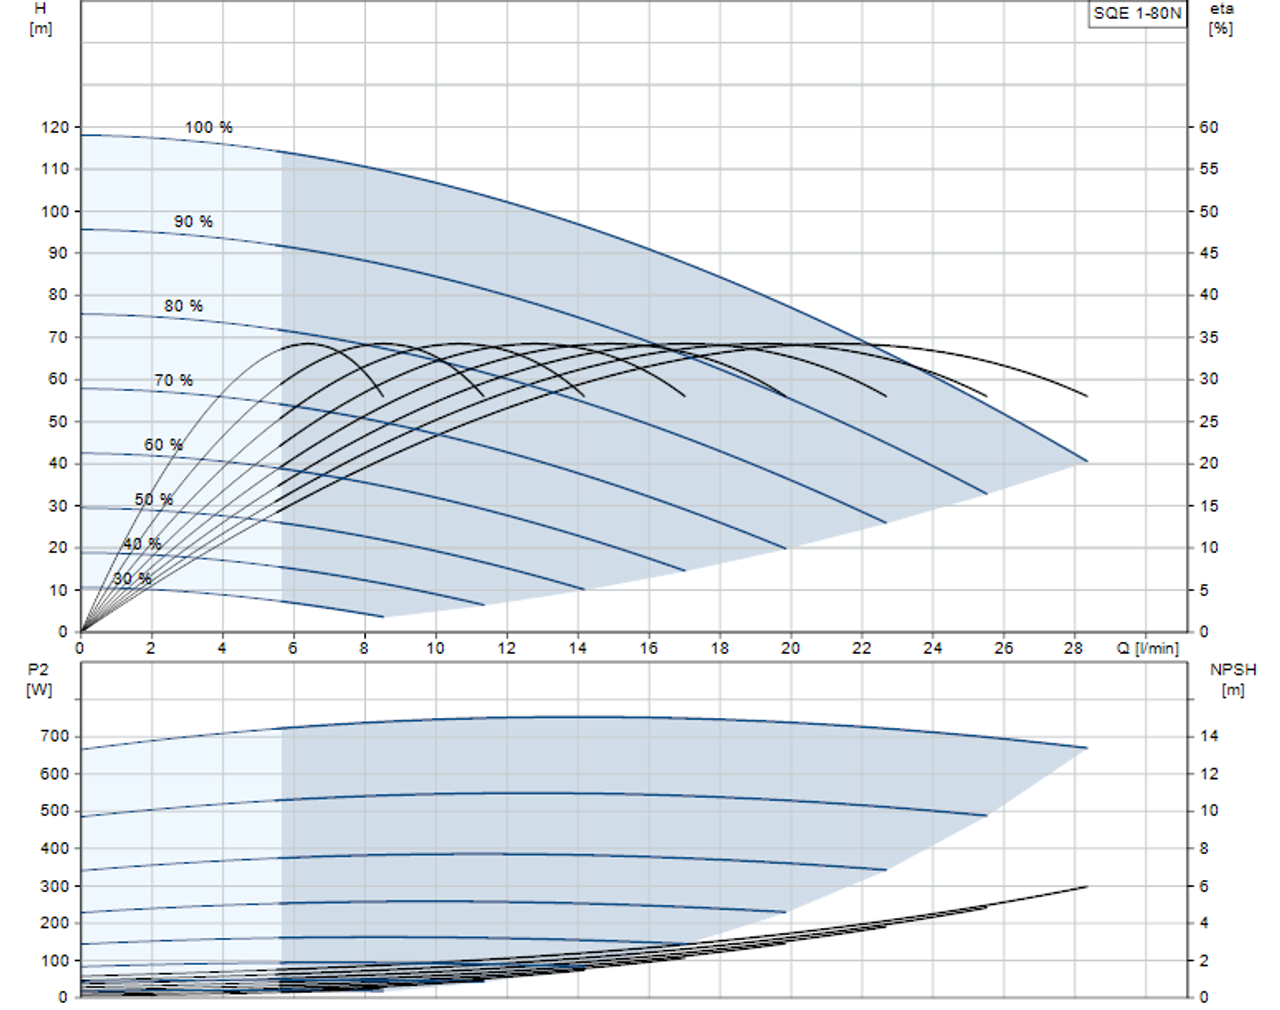Select the 26 tick on the Q axis
The image size is (1280, 1010).
click(x=1003, y=648)
